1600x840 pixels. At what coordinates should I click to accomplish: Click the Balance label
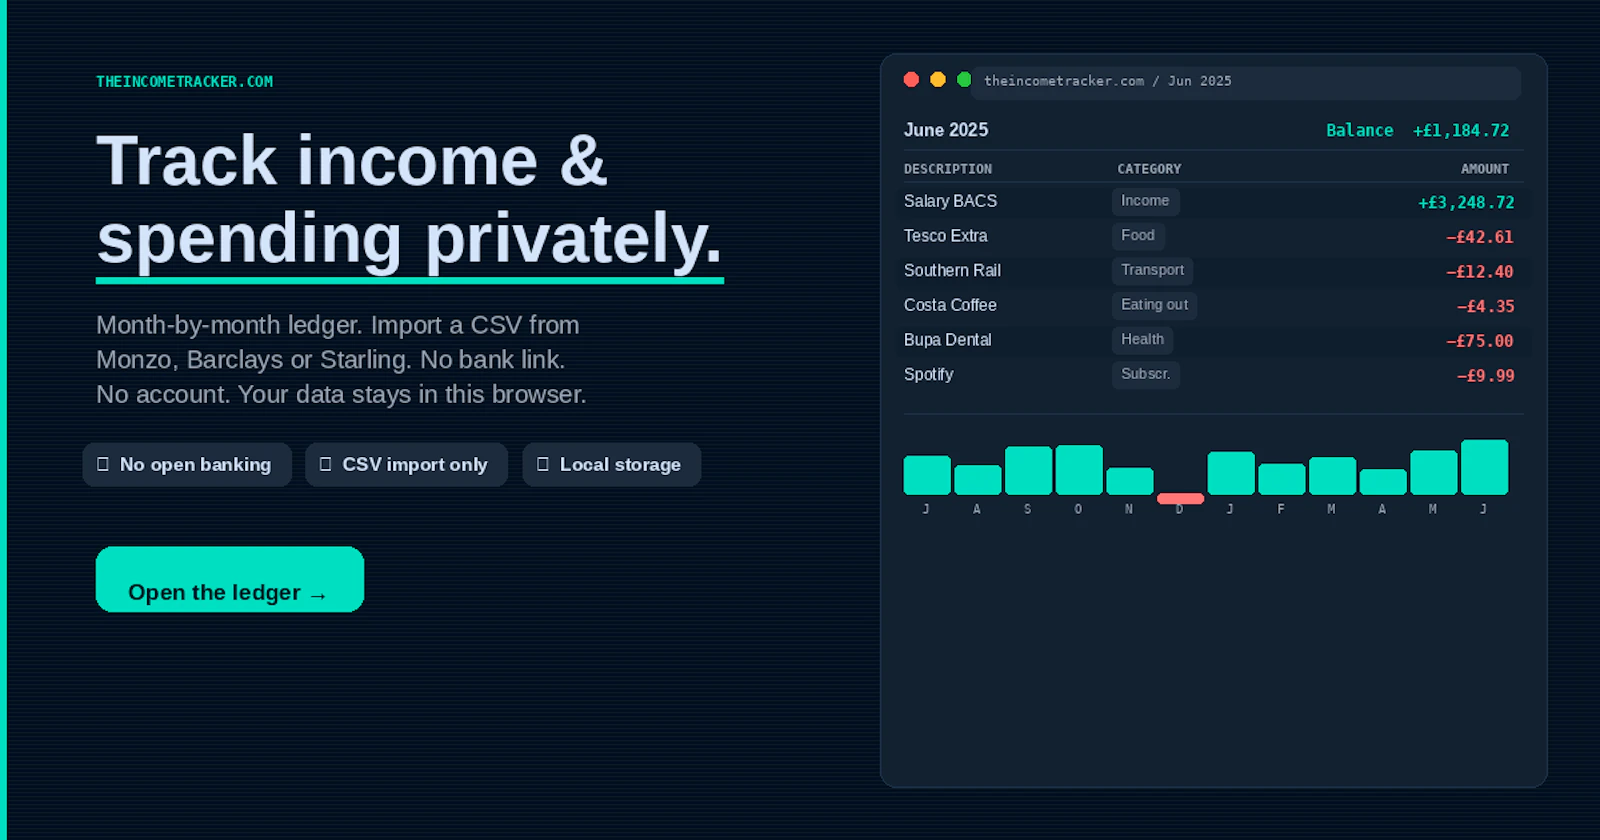[1359, 131]
